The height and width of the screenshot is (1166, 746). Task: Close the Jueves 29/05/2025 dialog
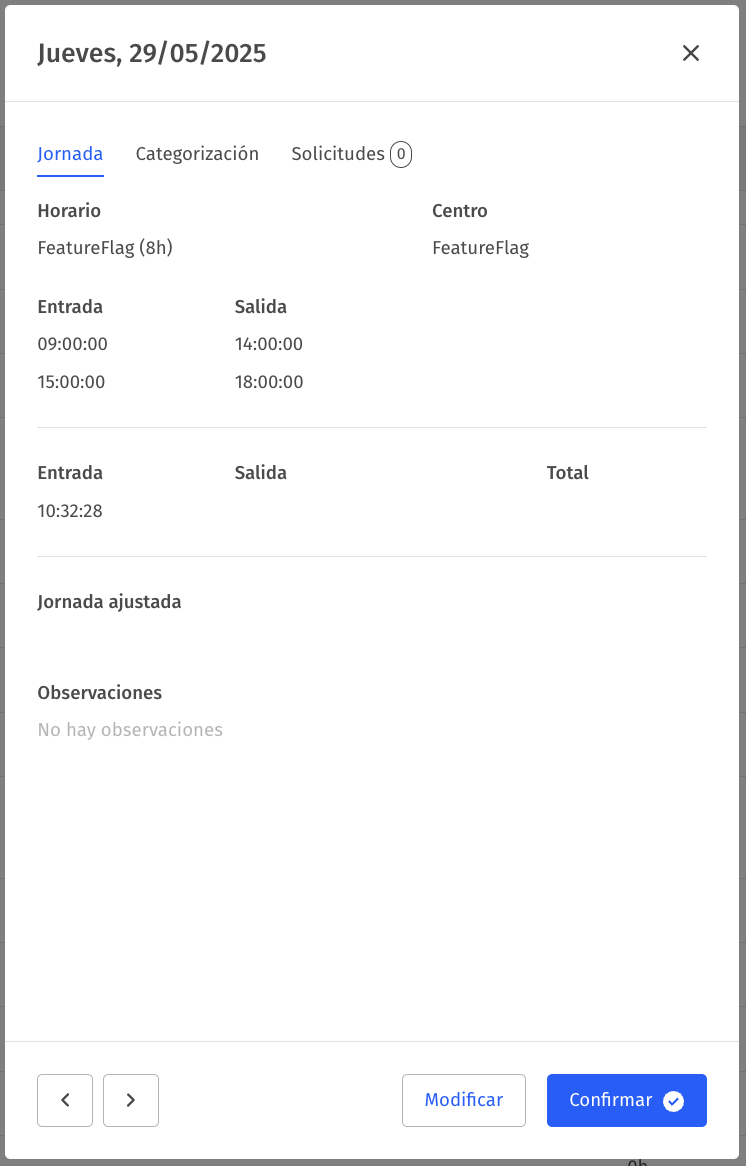click(x=690, y=53)
